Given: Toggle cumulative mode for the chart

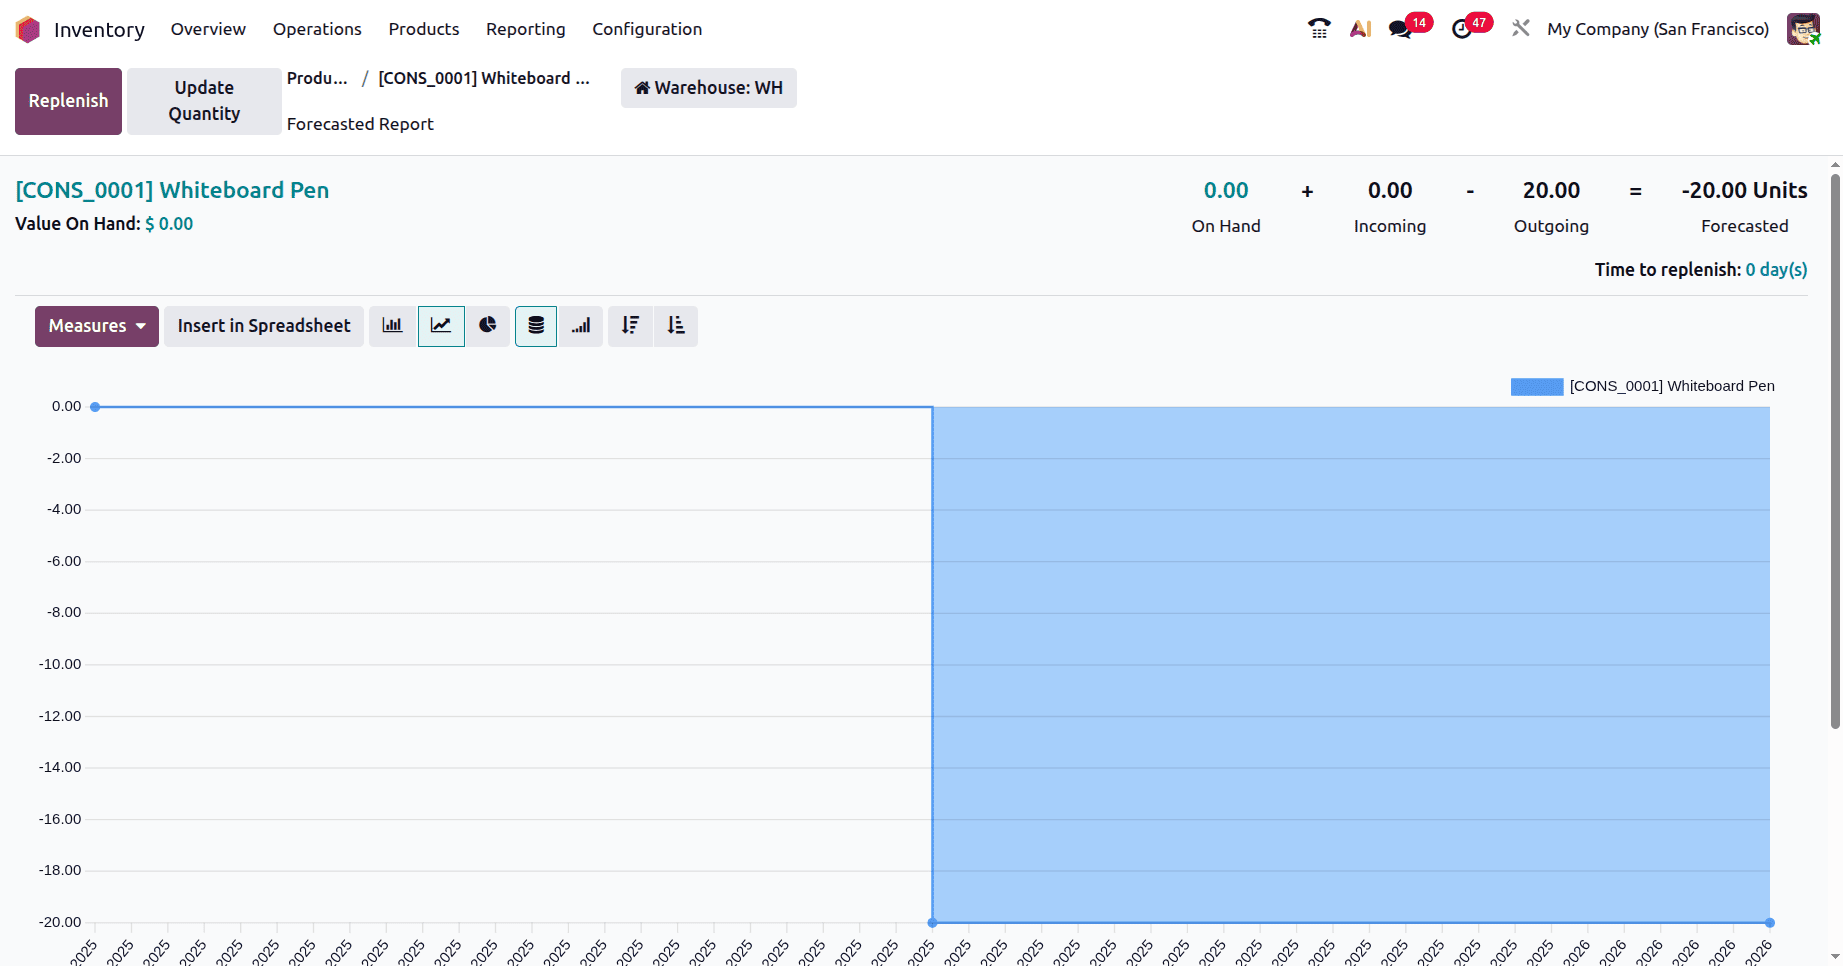Looking at the screenshot, I should (x=581, y=326).
